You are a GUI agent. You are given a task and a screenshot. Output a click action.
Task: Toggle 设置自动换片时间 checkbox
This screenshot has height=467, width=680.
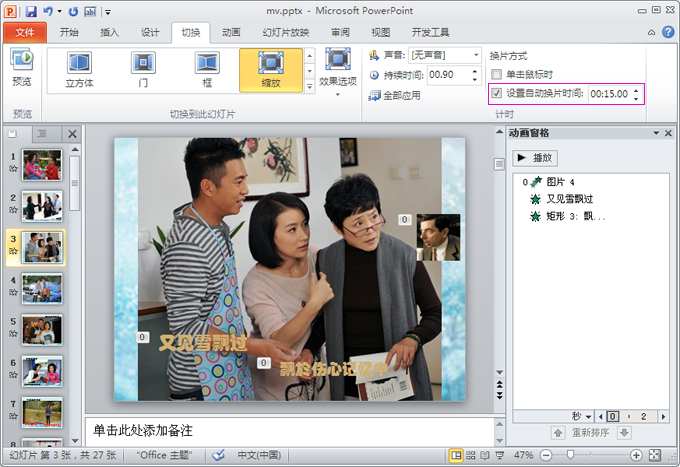click(x=497, y=93)
